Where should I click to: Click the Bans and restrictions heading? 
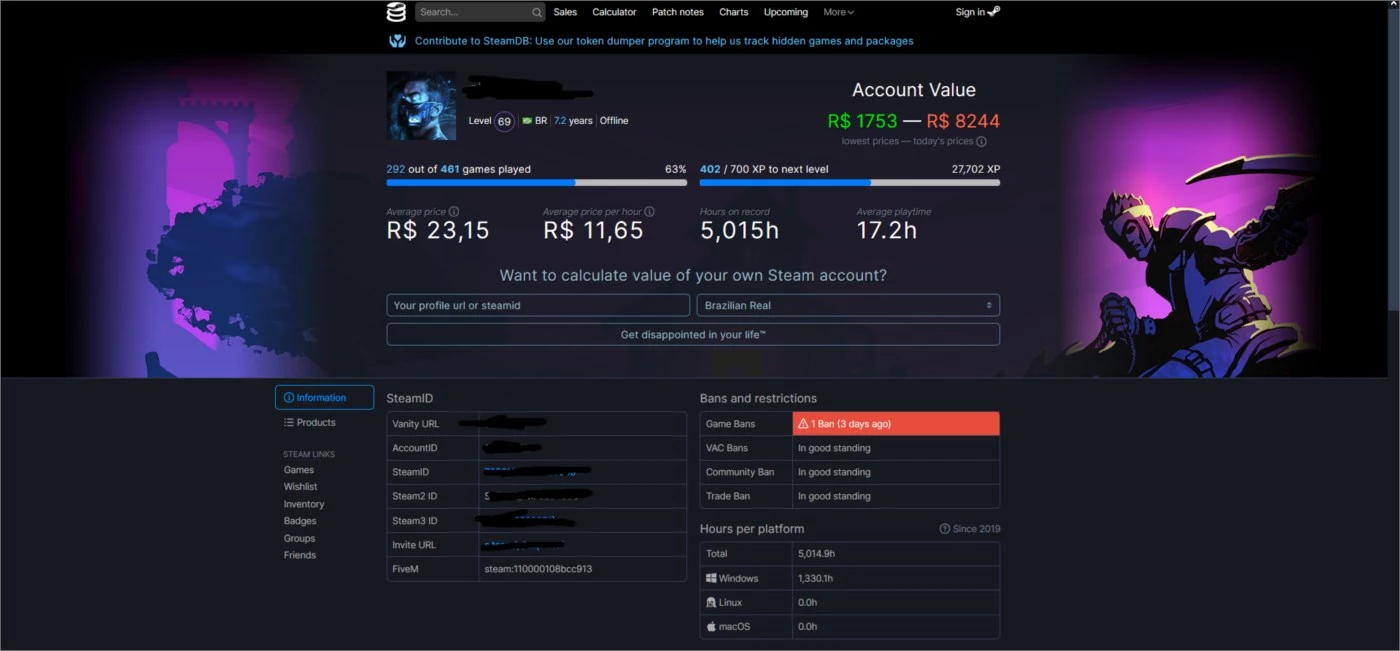pos(758,398)
